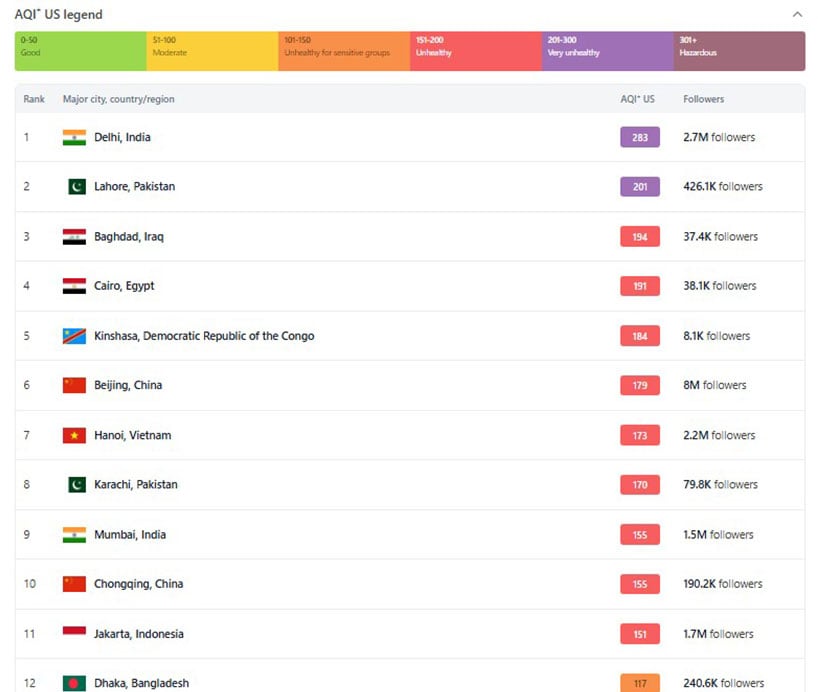Click the 2.7M followers text
This screenshot has height=692, width=818.
(719, 137)
